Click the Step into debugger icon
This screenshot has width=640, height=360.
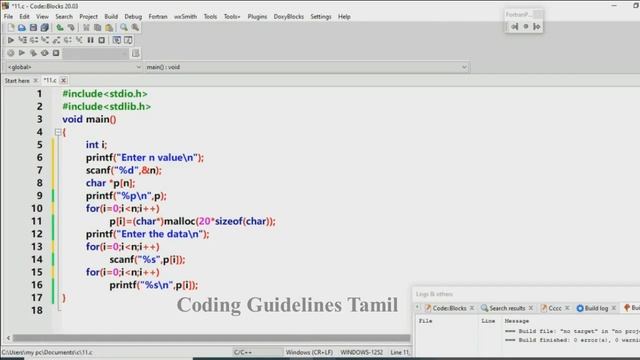(x=45, y=40)
